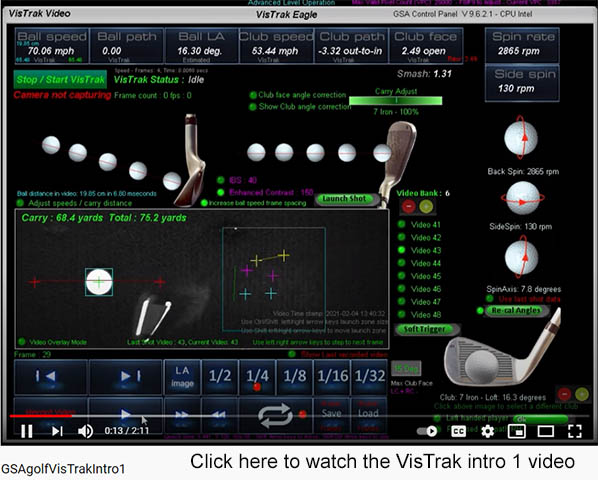
Task: Increase Video Bank with yellow plus button
Action: click(x=426, y=207)
